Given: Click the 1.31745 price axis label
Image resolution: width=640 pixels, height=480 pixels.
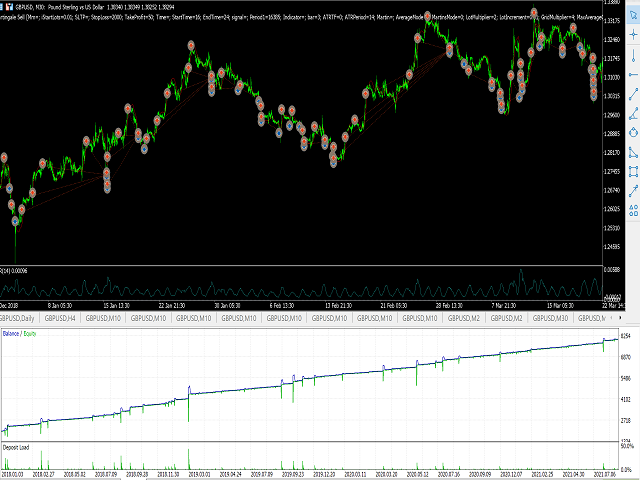Looking at the screenshot, I should [x=612, y=58].
